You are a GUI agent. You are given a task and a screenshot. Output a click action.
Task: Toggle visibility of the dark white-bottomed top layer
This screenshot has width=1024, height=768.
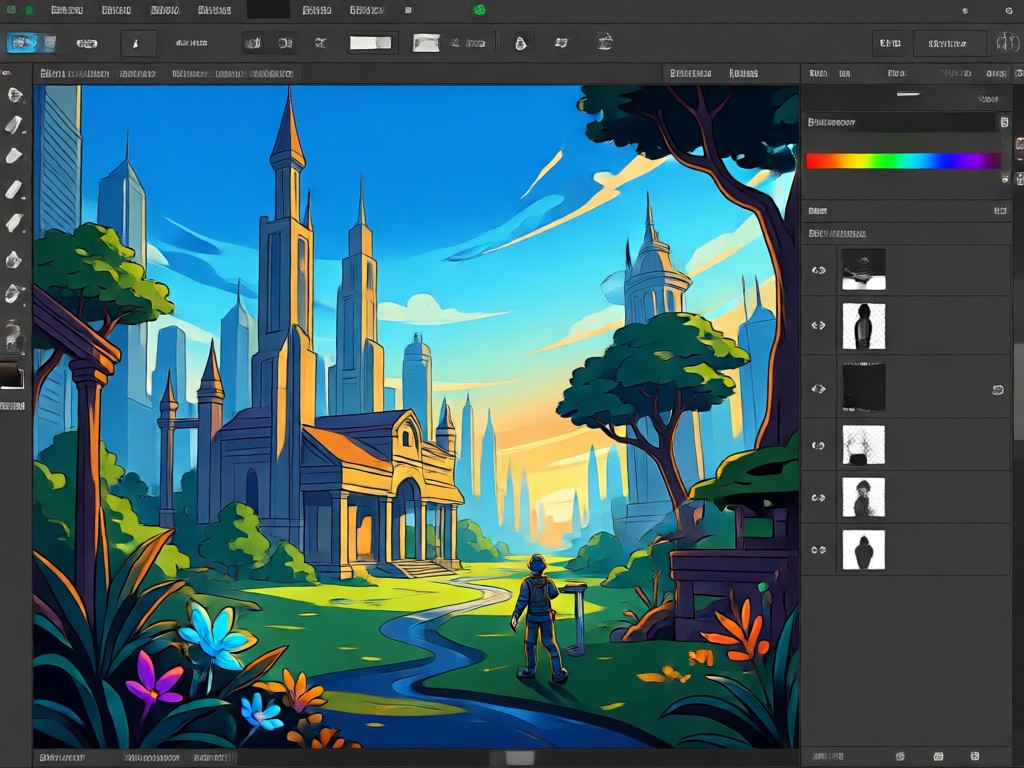point(818,270)
